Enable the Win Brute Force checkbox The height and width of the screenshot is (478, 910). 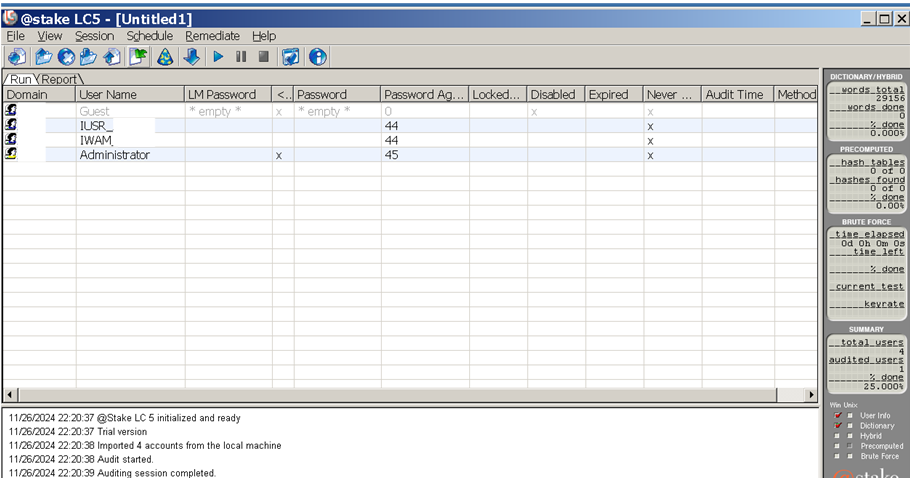[837, 457]
